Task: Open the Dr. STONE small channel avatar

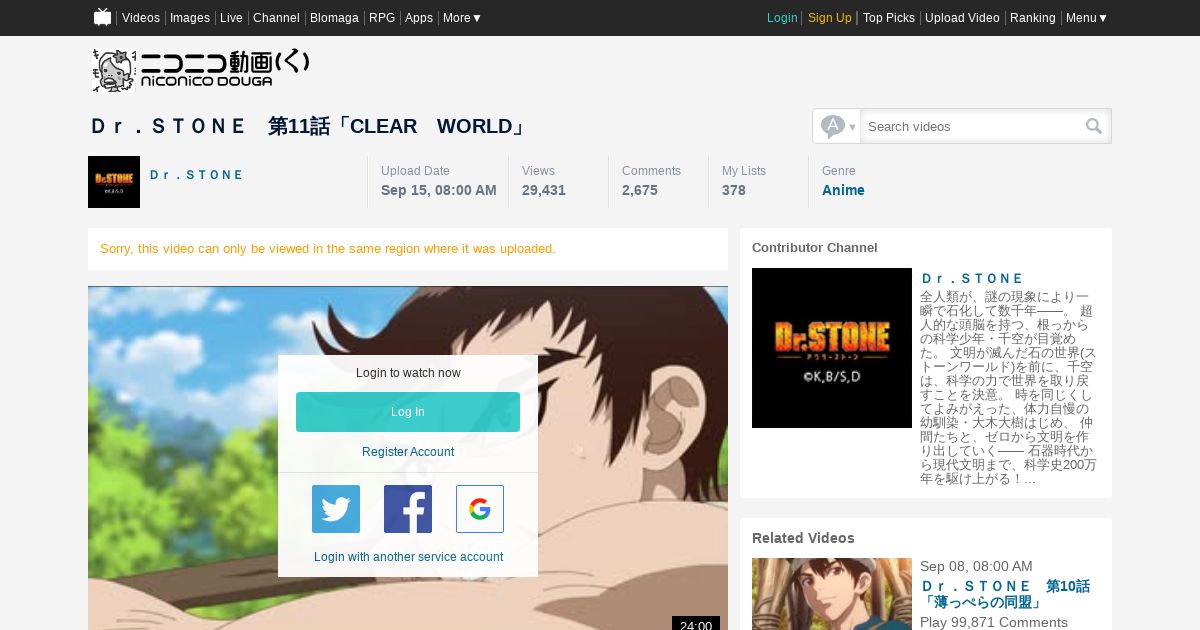Action: point(114,182)
